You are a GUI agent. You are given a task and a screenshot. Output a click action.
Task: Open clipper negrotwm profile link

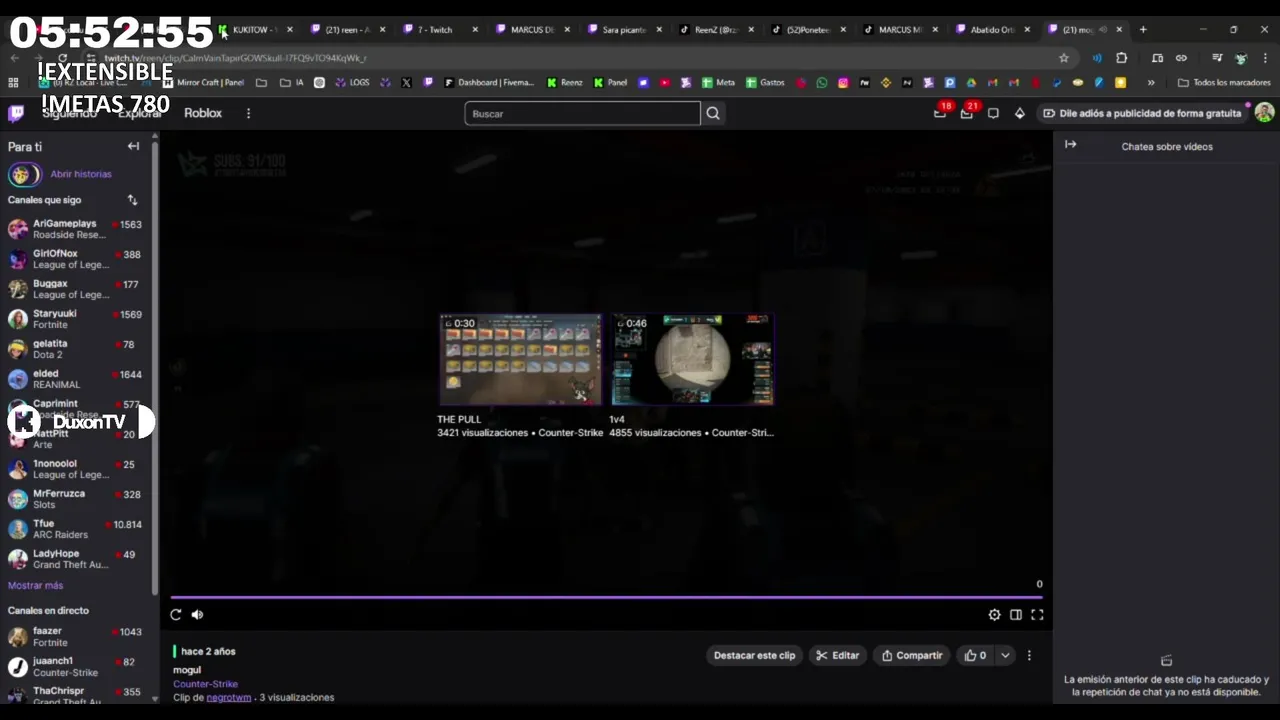(229, 697)
